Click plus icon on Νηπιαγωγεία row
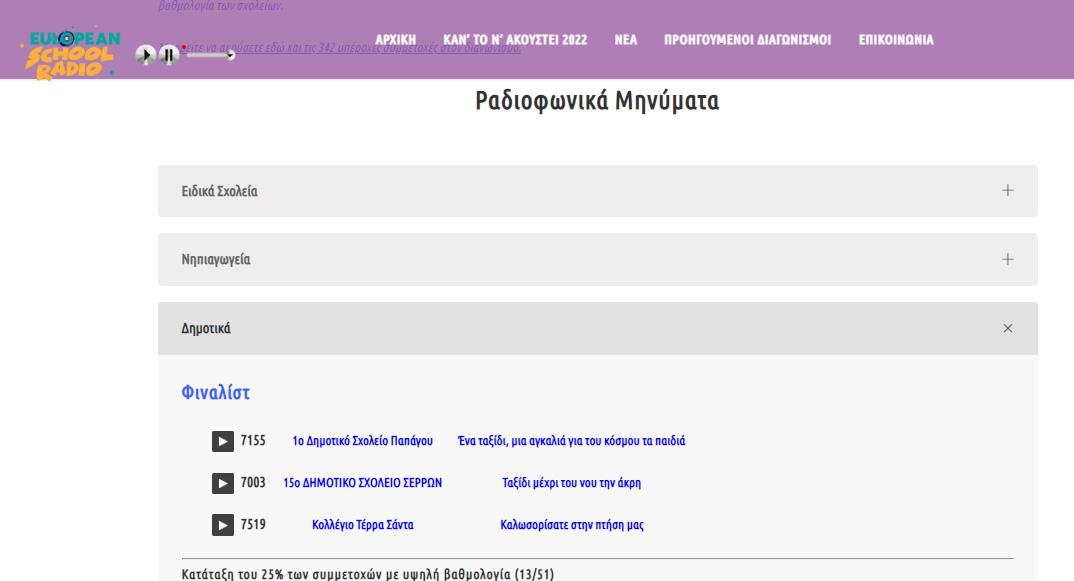This screenshot has height=581, width=1074. click(1007, 260)
